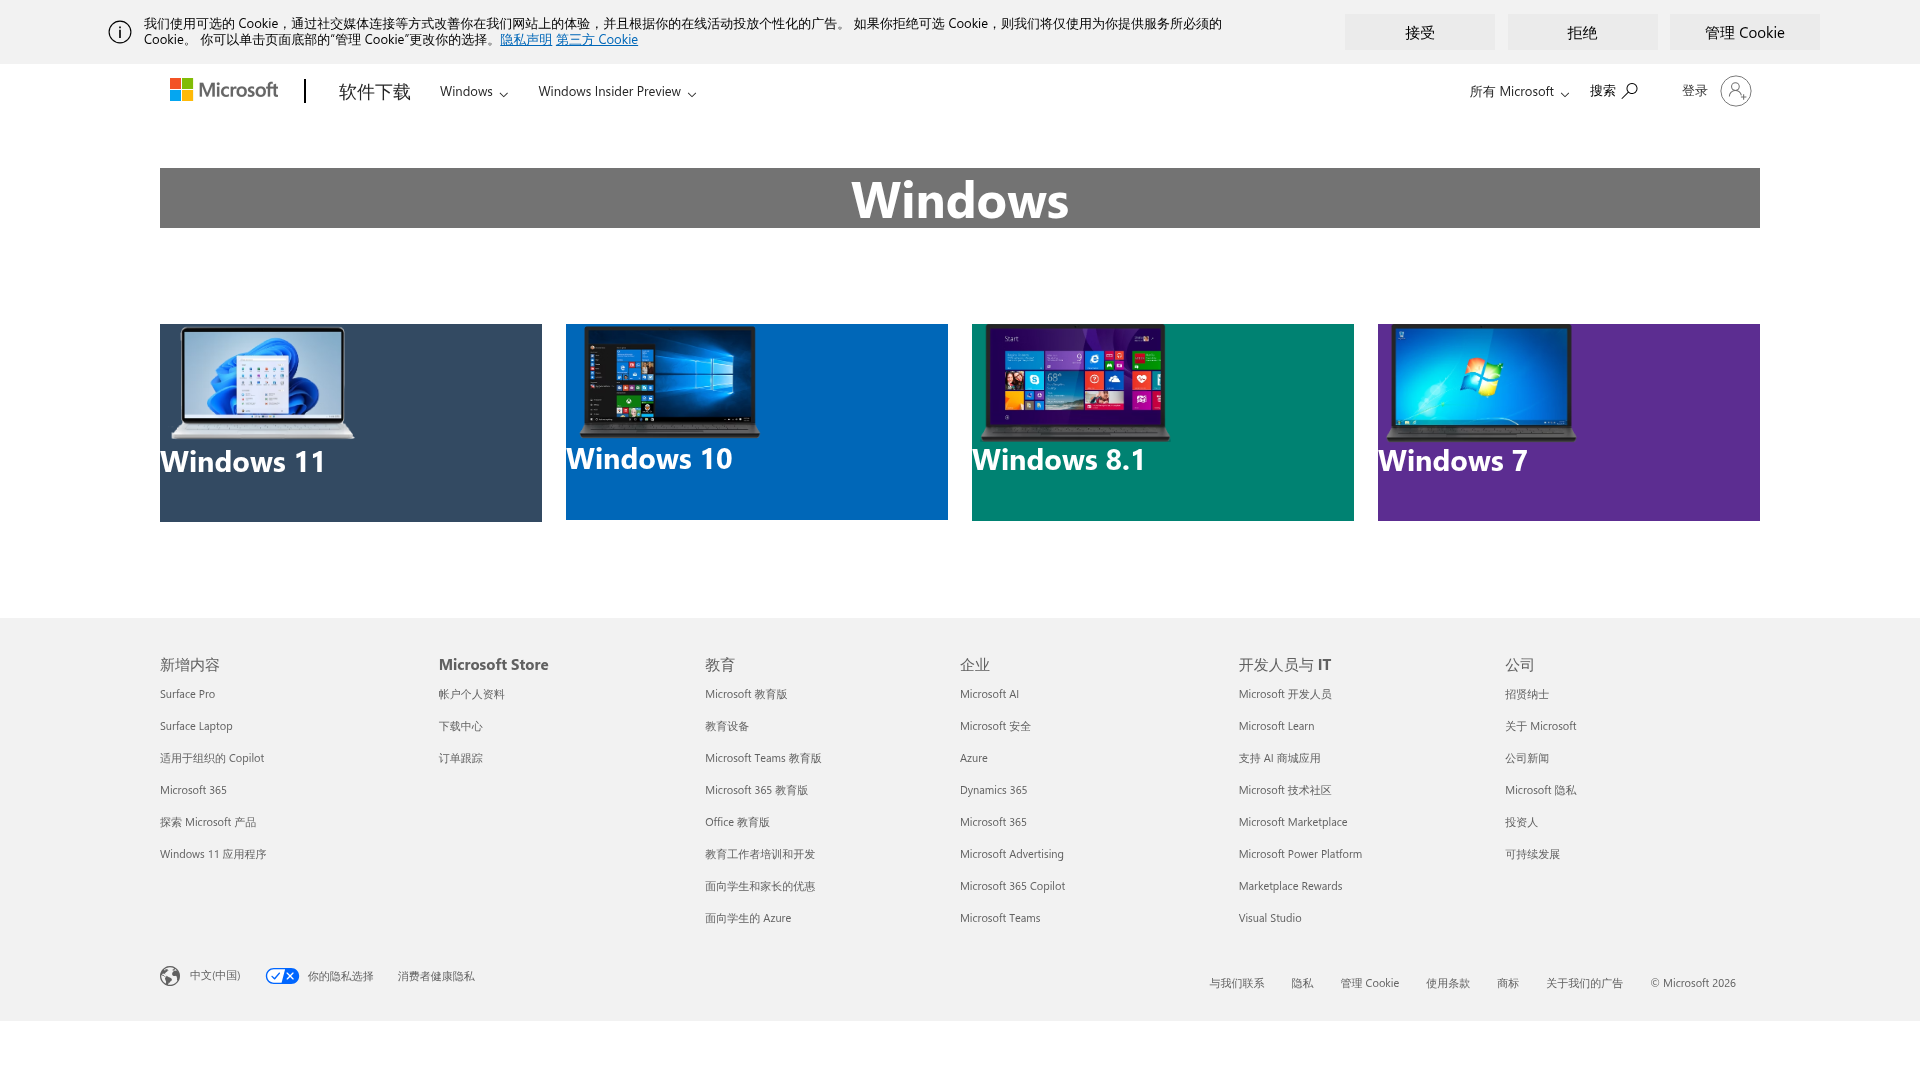
Task: Select the 软件下载 menu item
Action: click(x=373, y=90)
